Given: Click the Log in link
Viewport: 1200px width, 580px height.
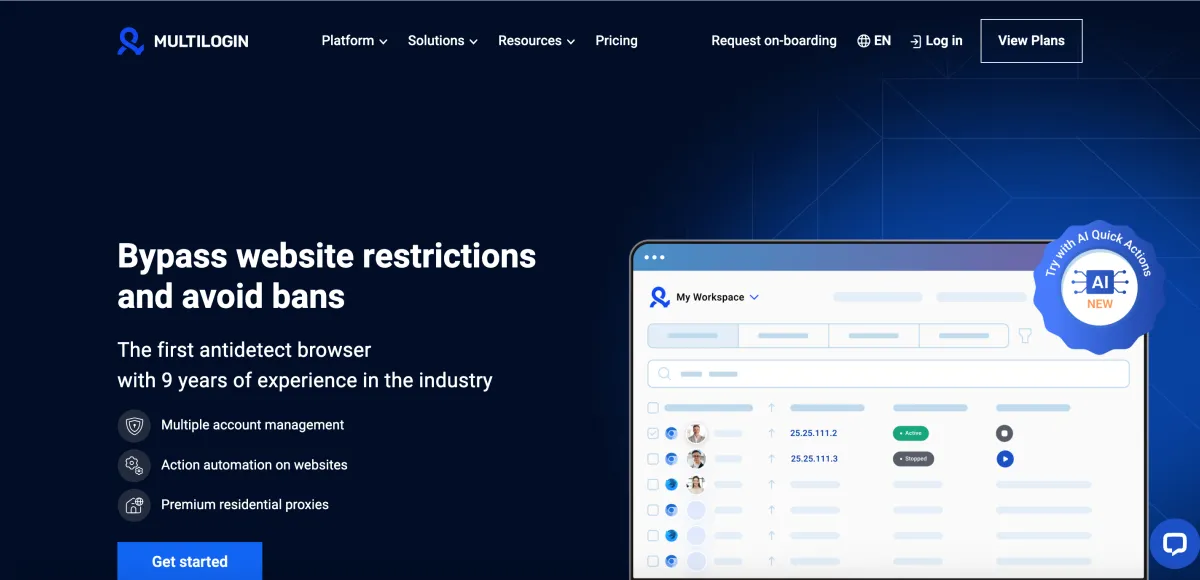Looking at the screenshot, I should pyautogui.click(x=936, y=41).
